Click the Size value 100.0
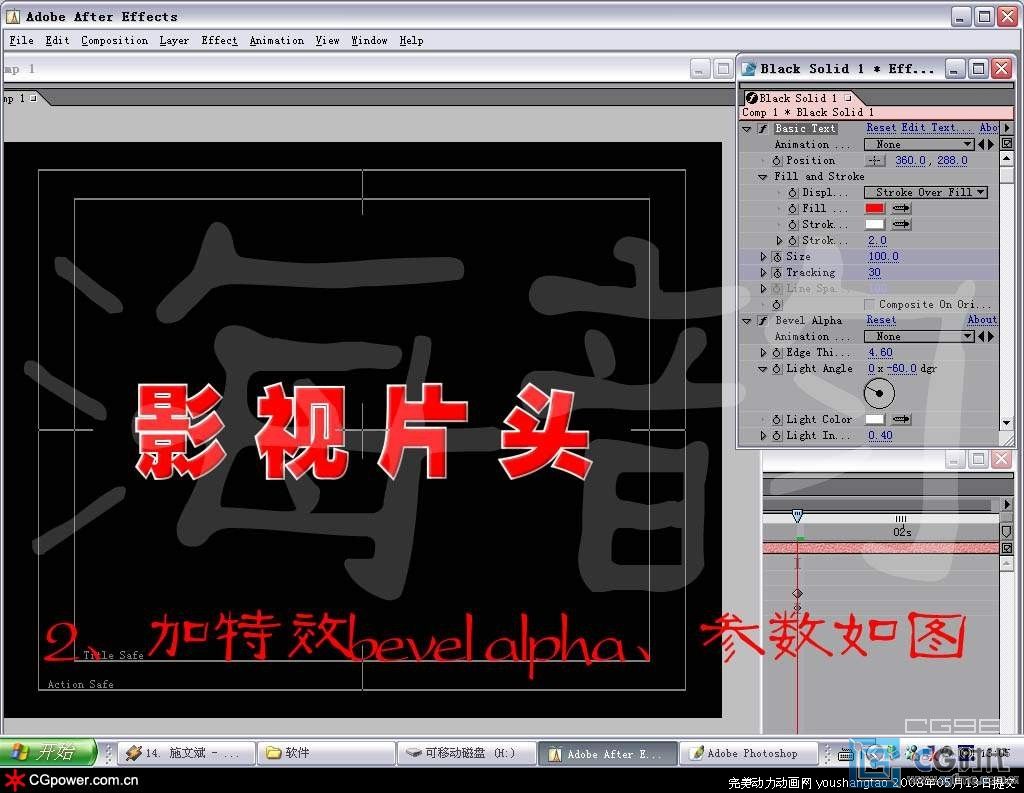This screenshot has width=1024, height=793. point(883,257)
